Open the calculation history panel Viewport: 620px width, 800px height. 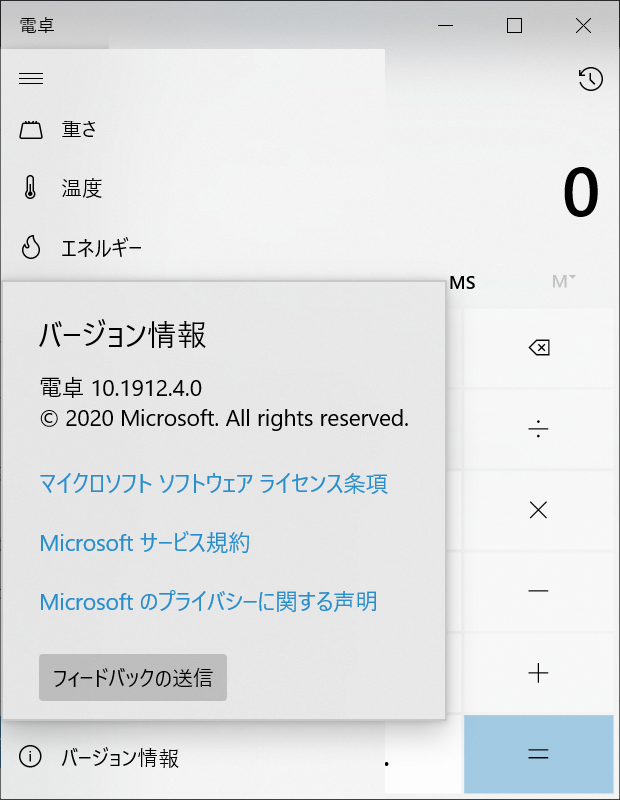coord(590,79)
